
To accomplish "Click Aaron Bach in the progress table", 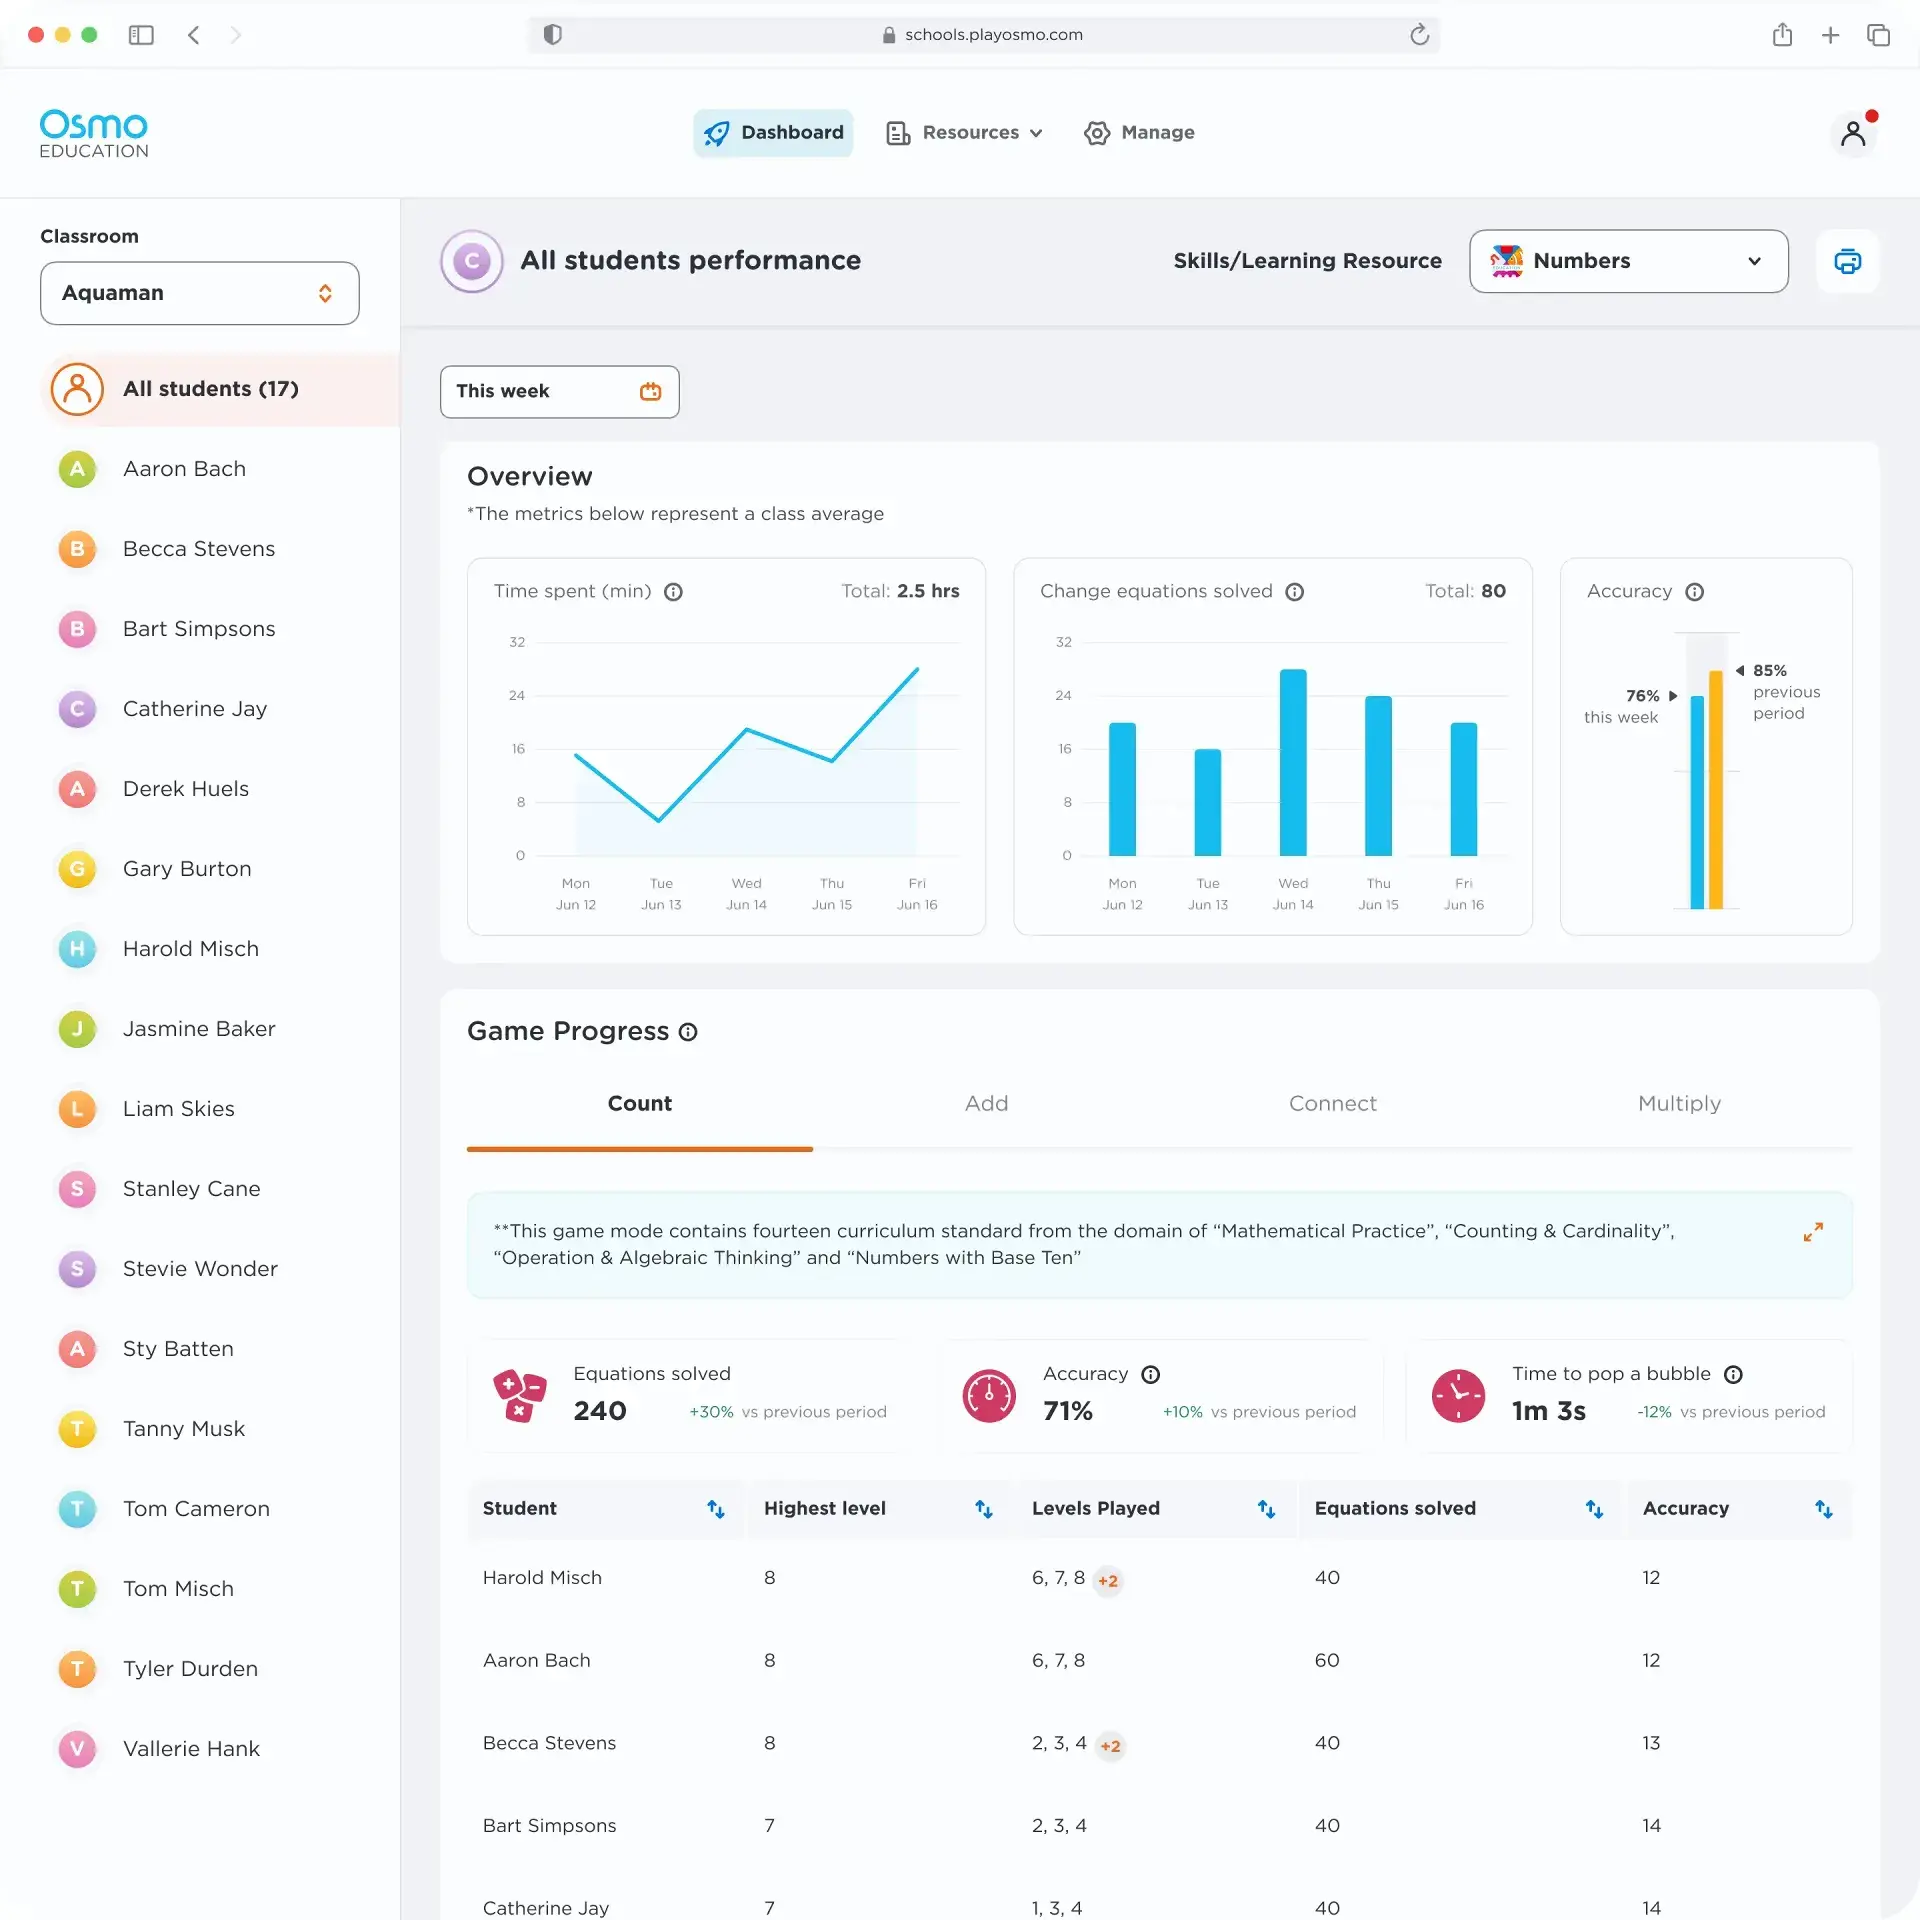I will 537,1661.
